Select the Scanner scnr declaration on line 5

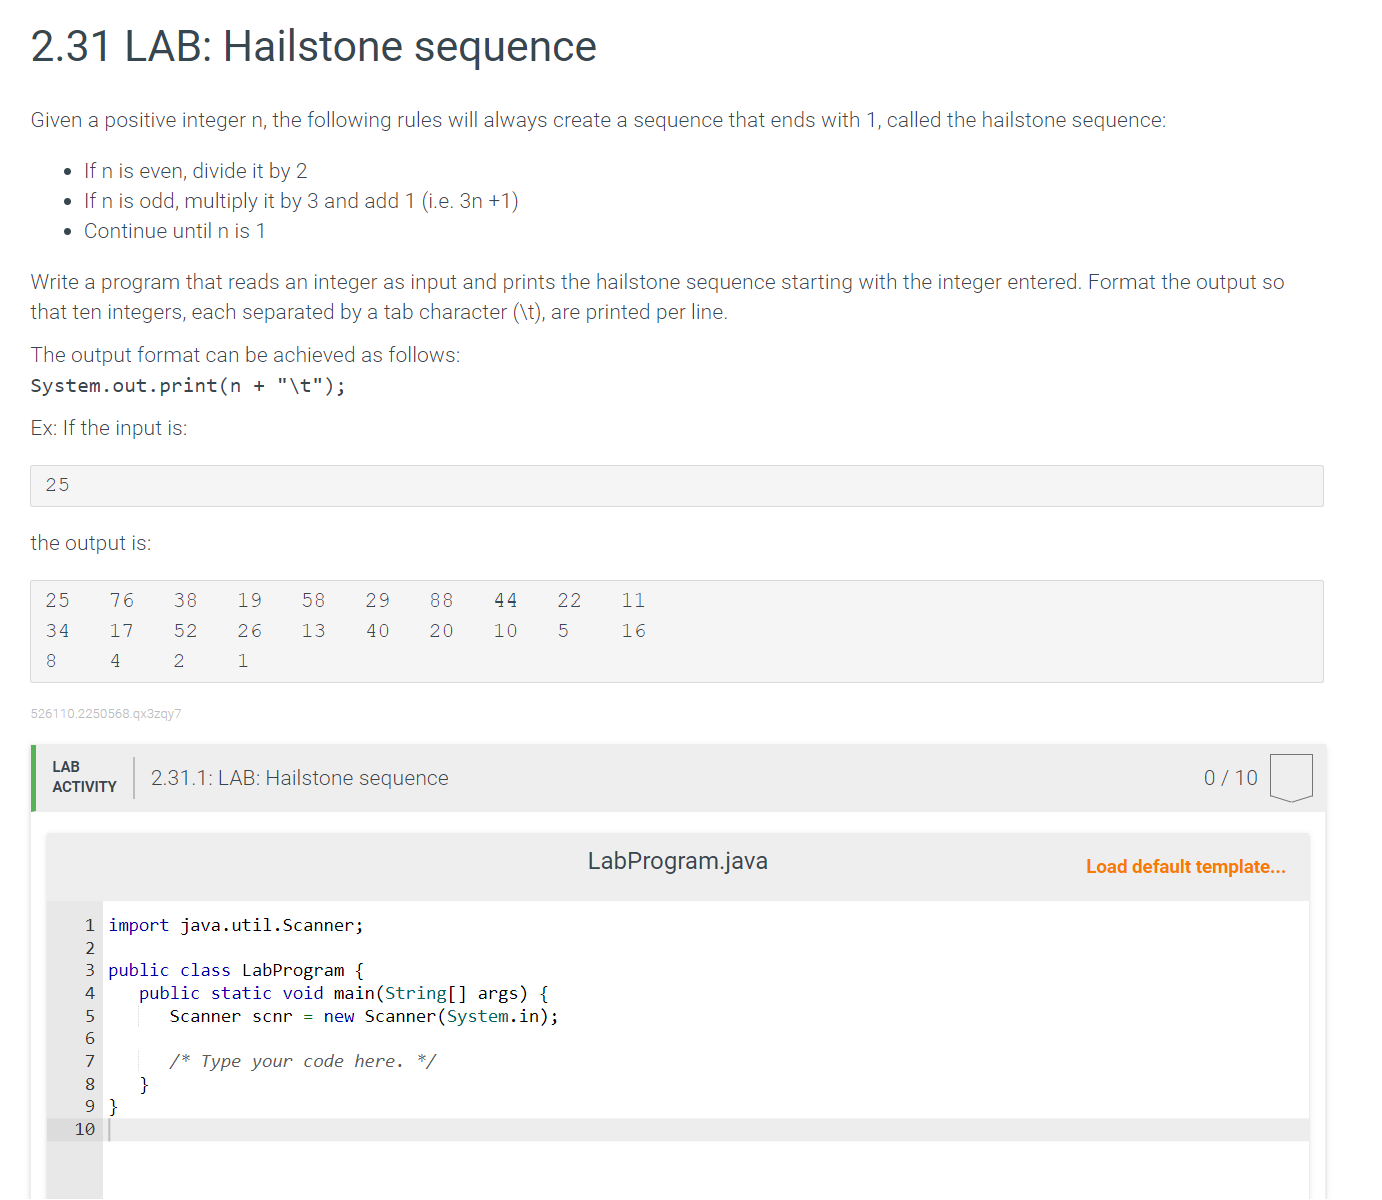pos(364,1016)
